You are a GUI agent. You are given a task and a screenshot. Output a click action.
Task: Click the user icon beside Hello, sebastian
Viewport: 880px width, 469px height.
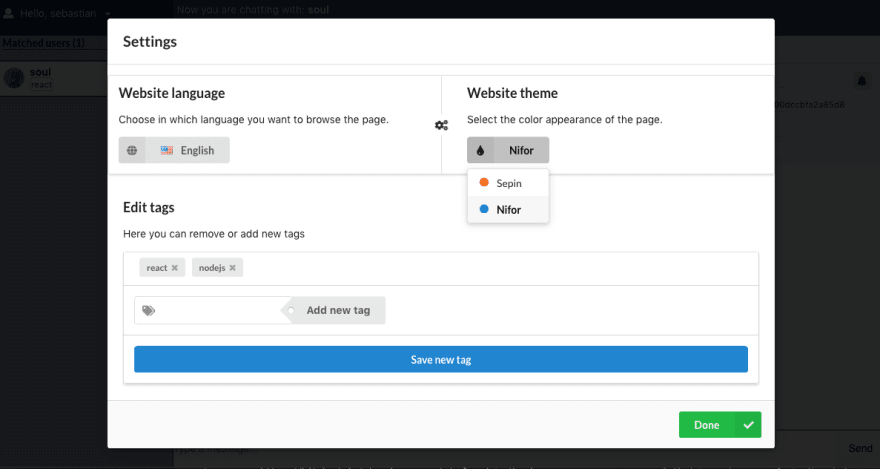9,13
